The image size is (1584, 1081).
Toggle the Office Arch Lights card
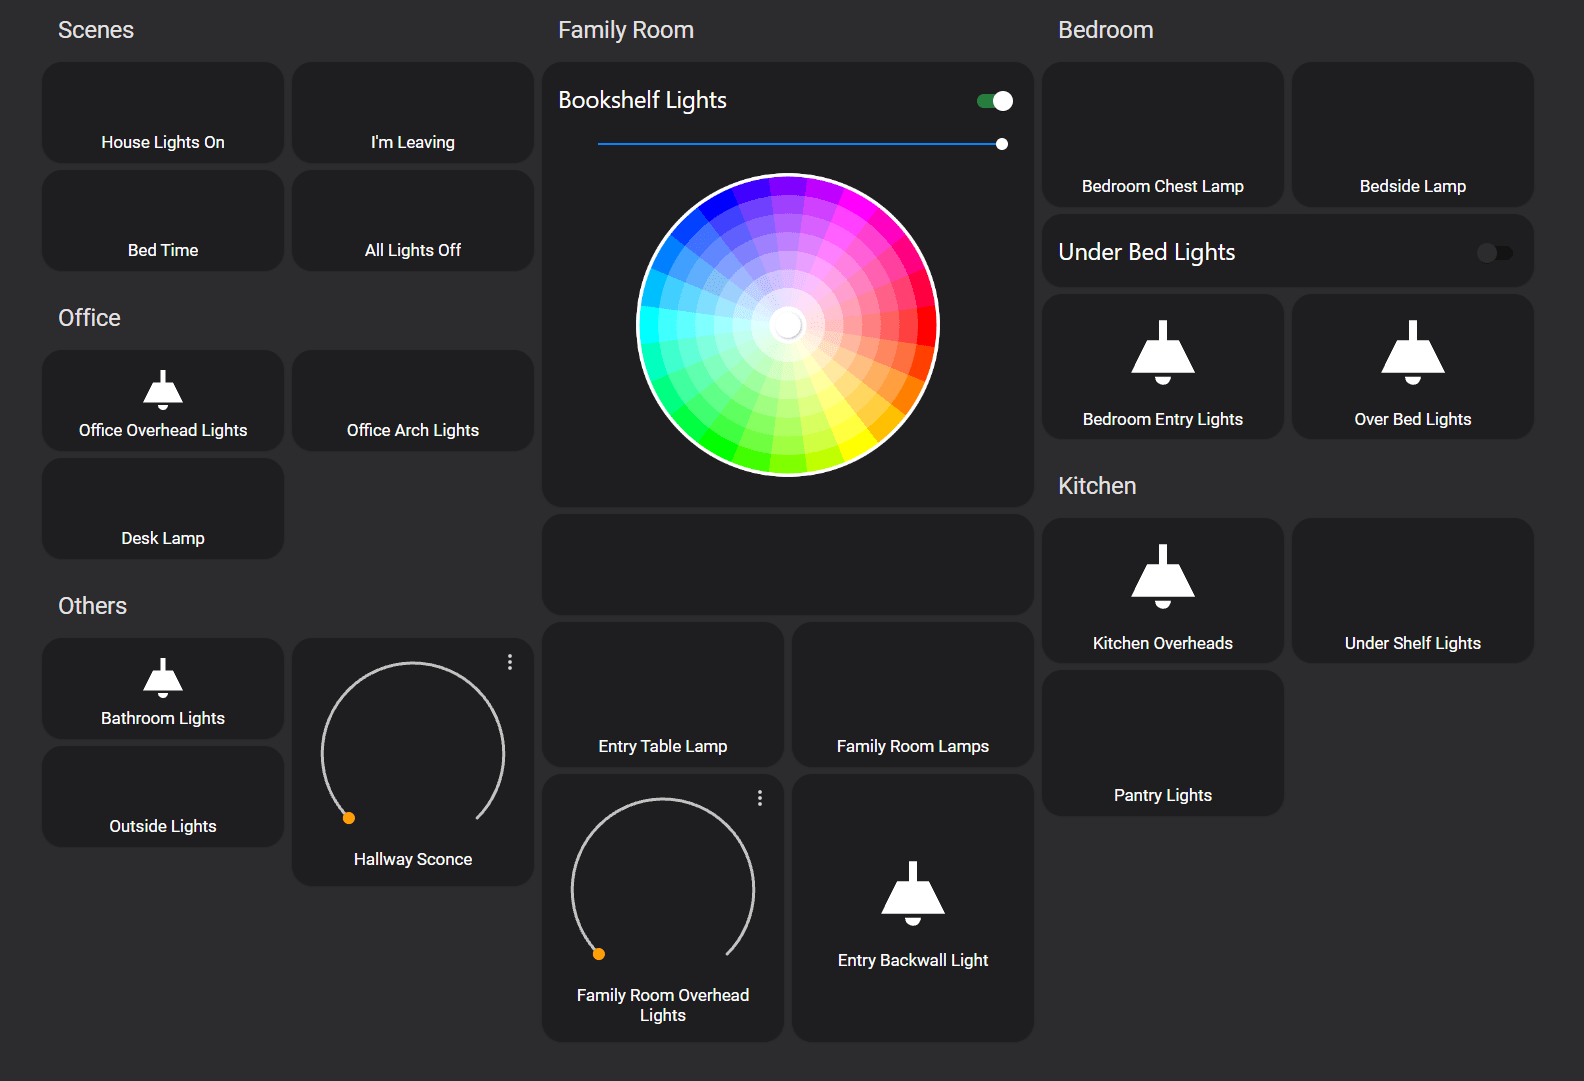tap(413, 401)
